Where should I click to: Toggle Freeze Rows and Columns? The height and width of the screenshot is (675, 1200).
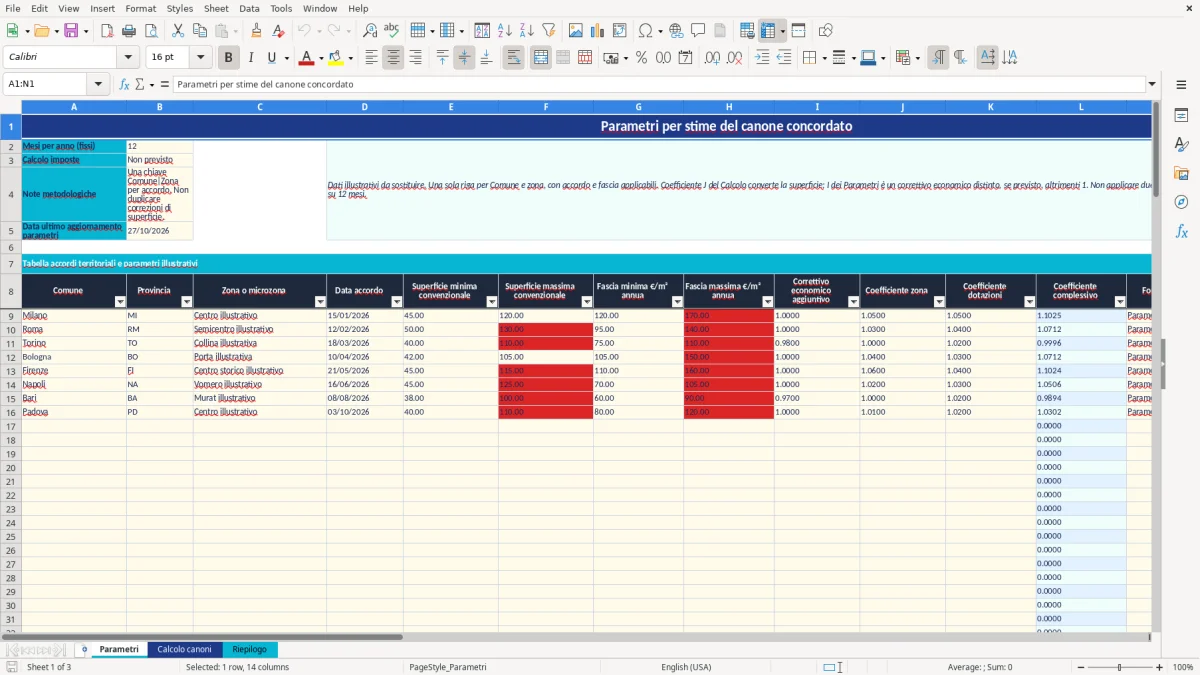767,31
